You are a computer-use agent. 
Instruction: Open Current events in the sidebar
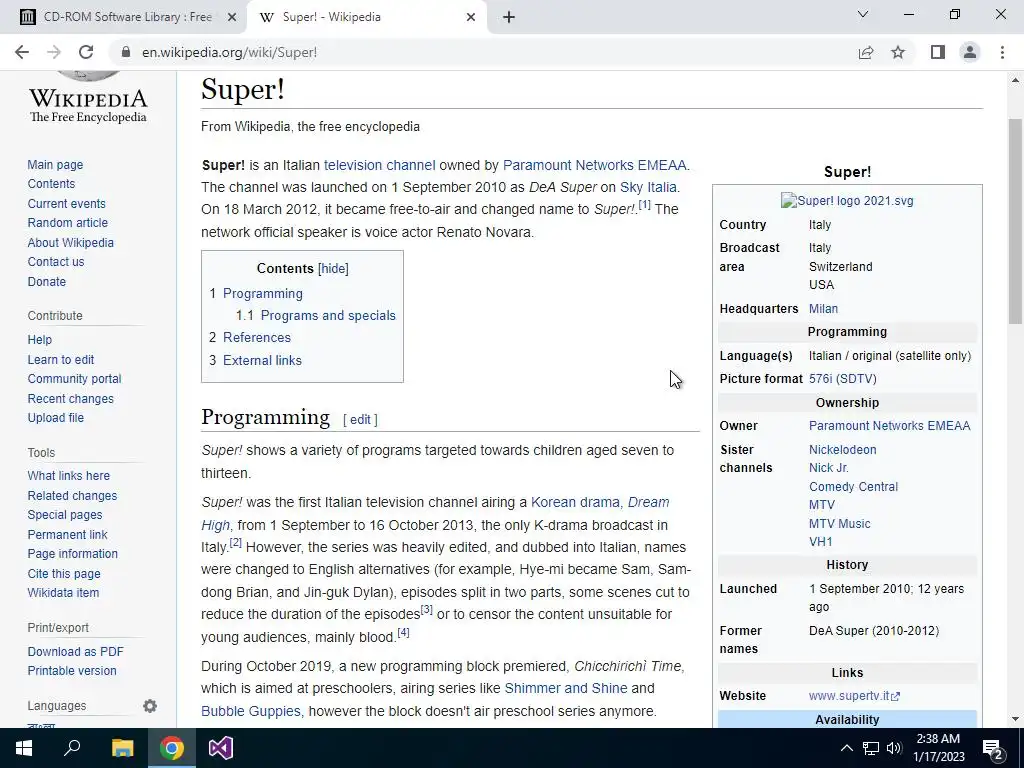click(66, 204)
